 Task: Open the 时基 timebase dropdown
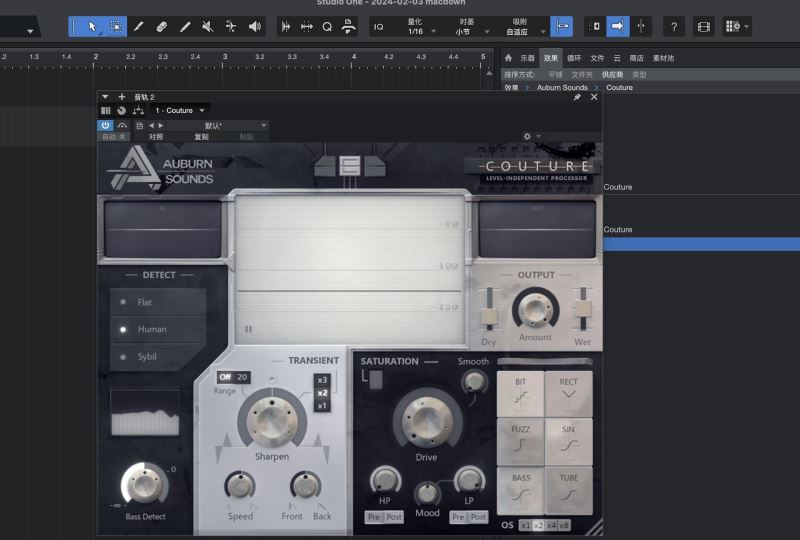pos(470,27)
